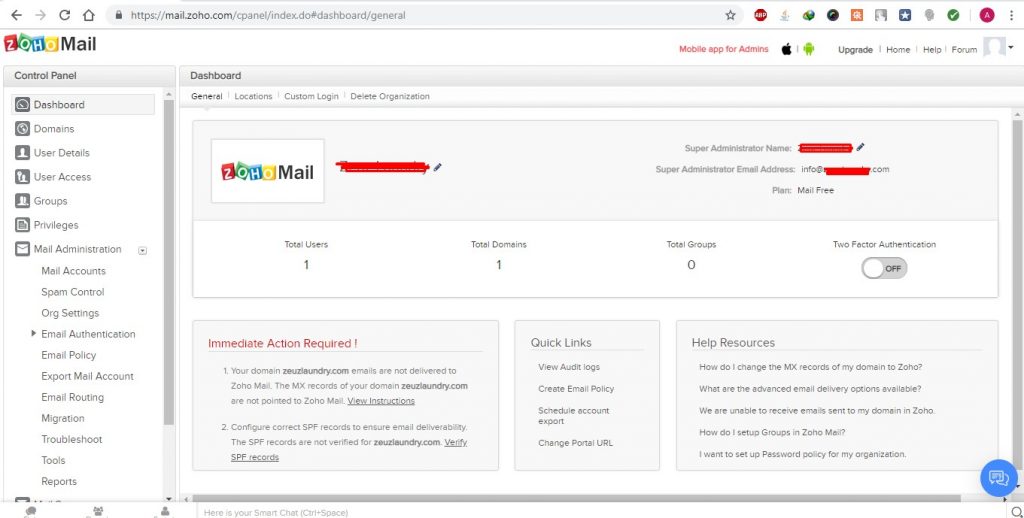This screenshot has height=518, width=1024.
Task: Click the Help link in header
Action: [x=932, y=50]
